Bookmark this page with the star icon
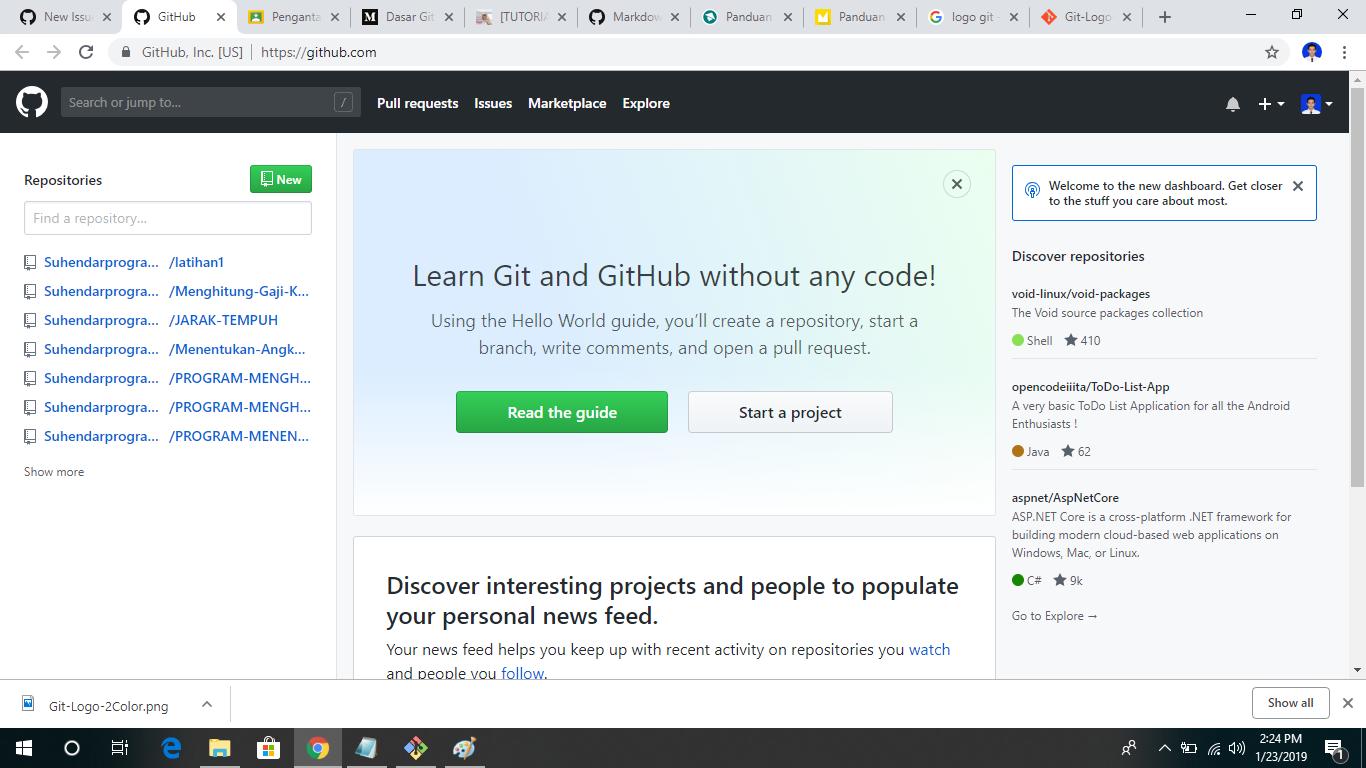Image resolution: width=1366 pixels, height=768 pixels. click(x=1272, y=52)
